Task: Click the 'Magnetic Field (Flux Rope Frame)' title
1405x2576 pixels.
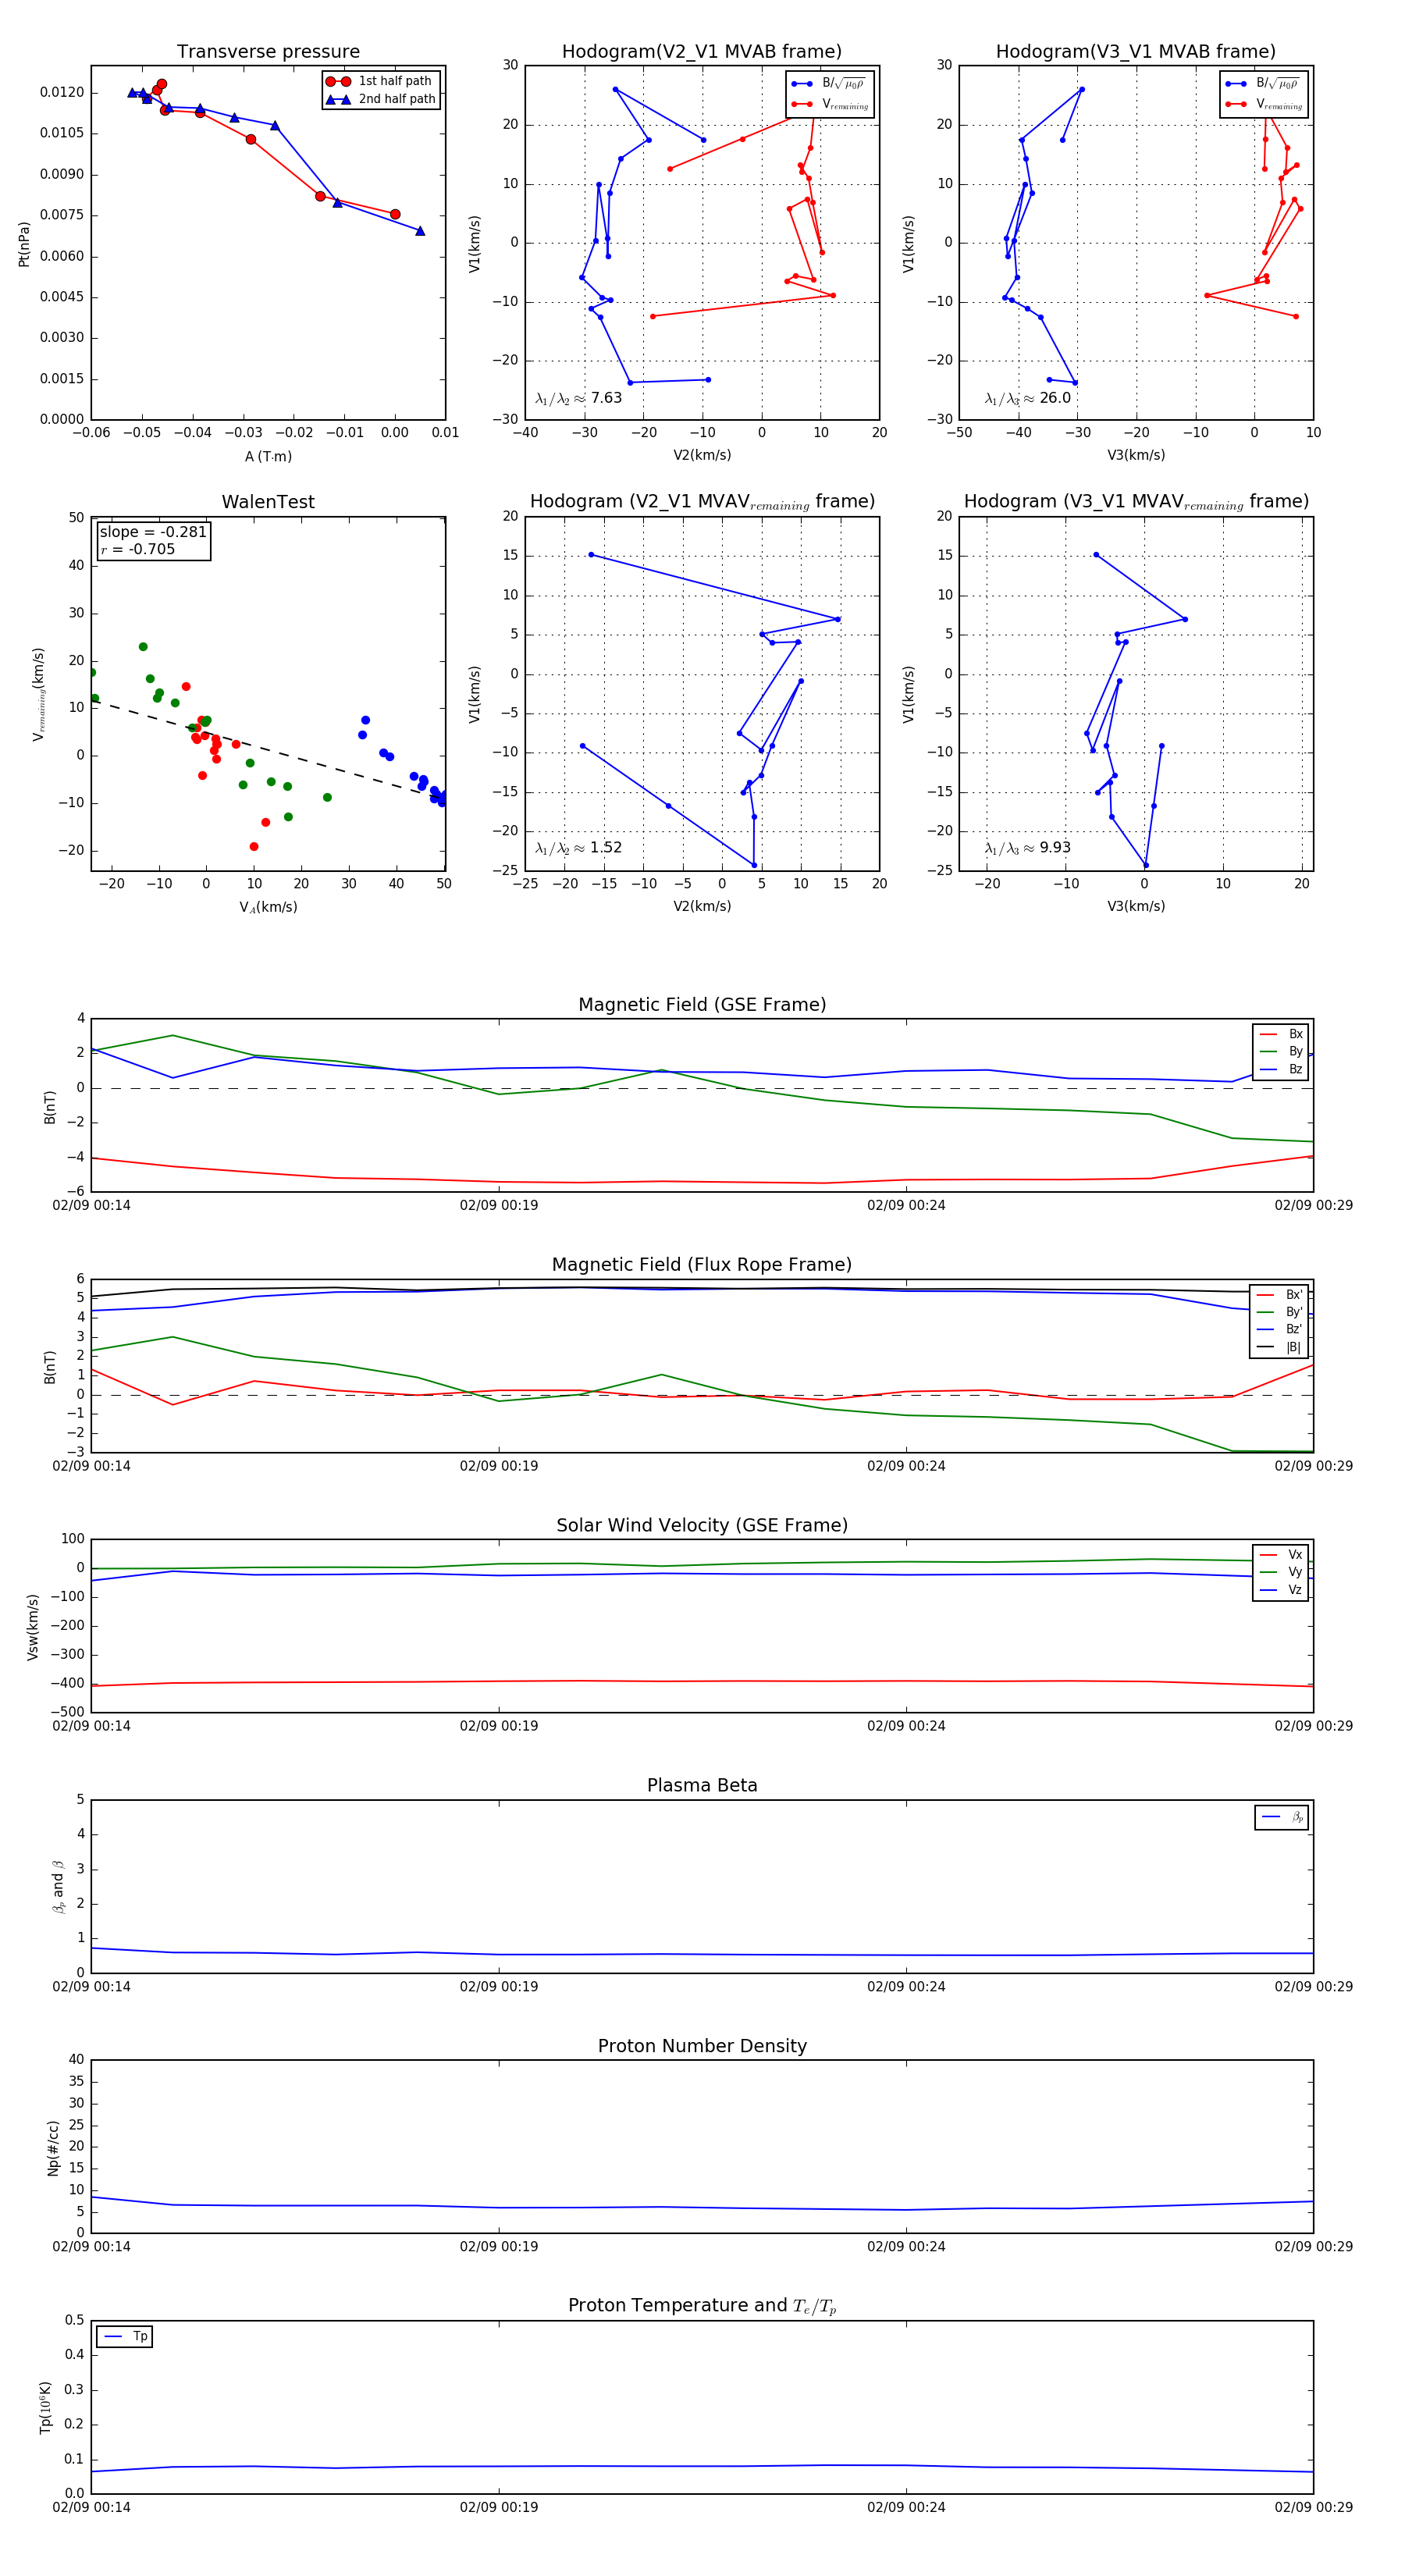Action: pos(702,1265)
